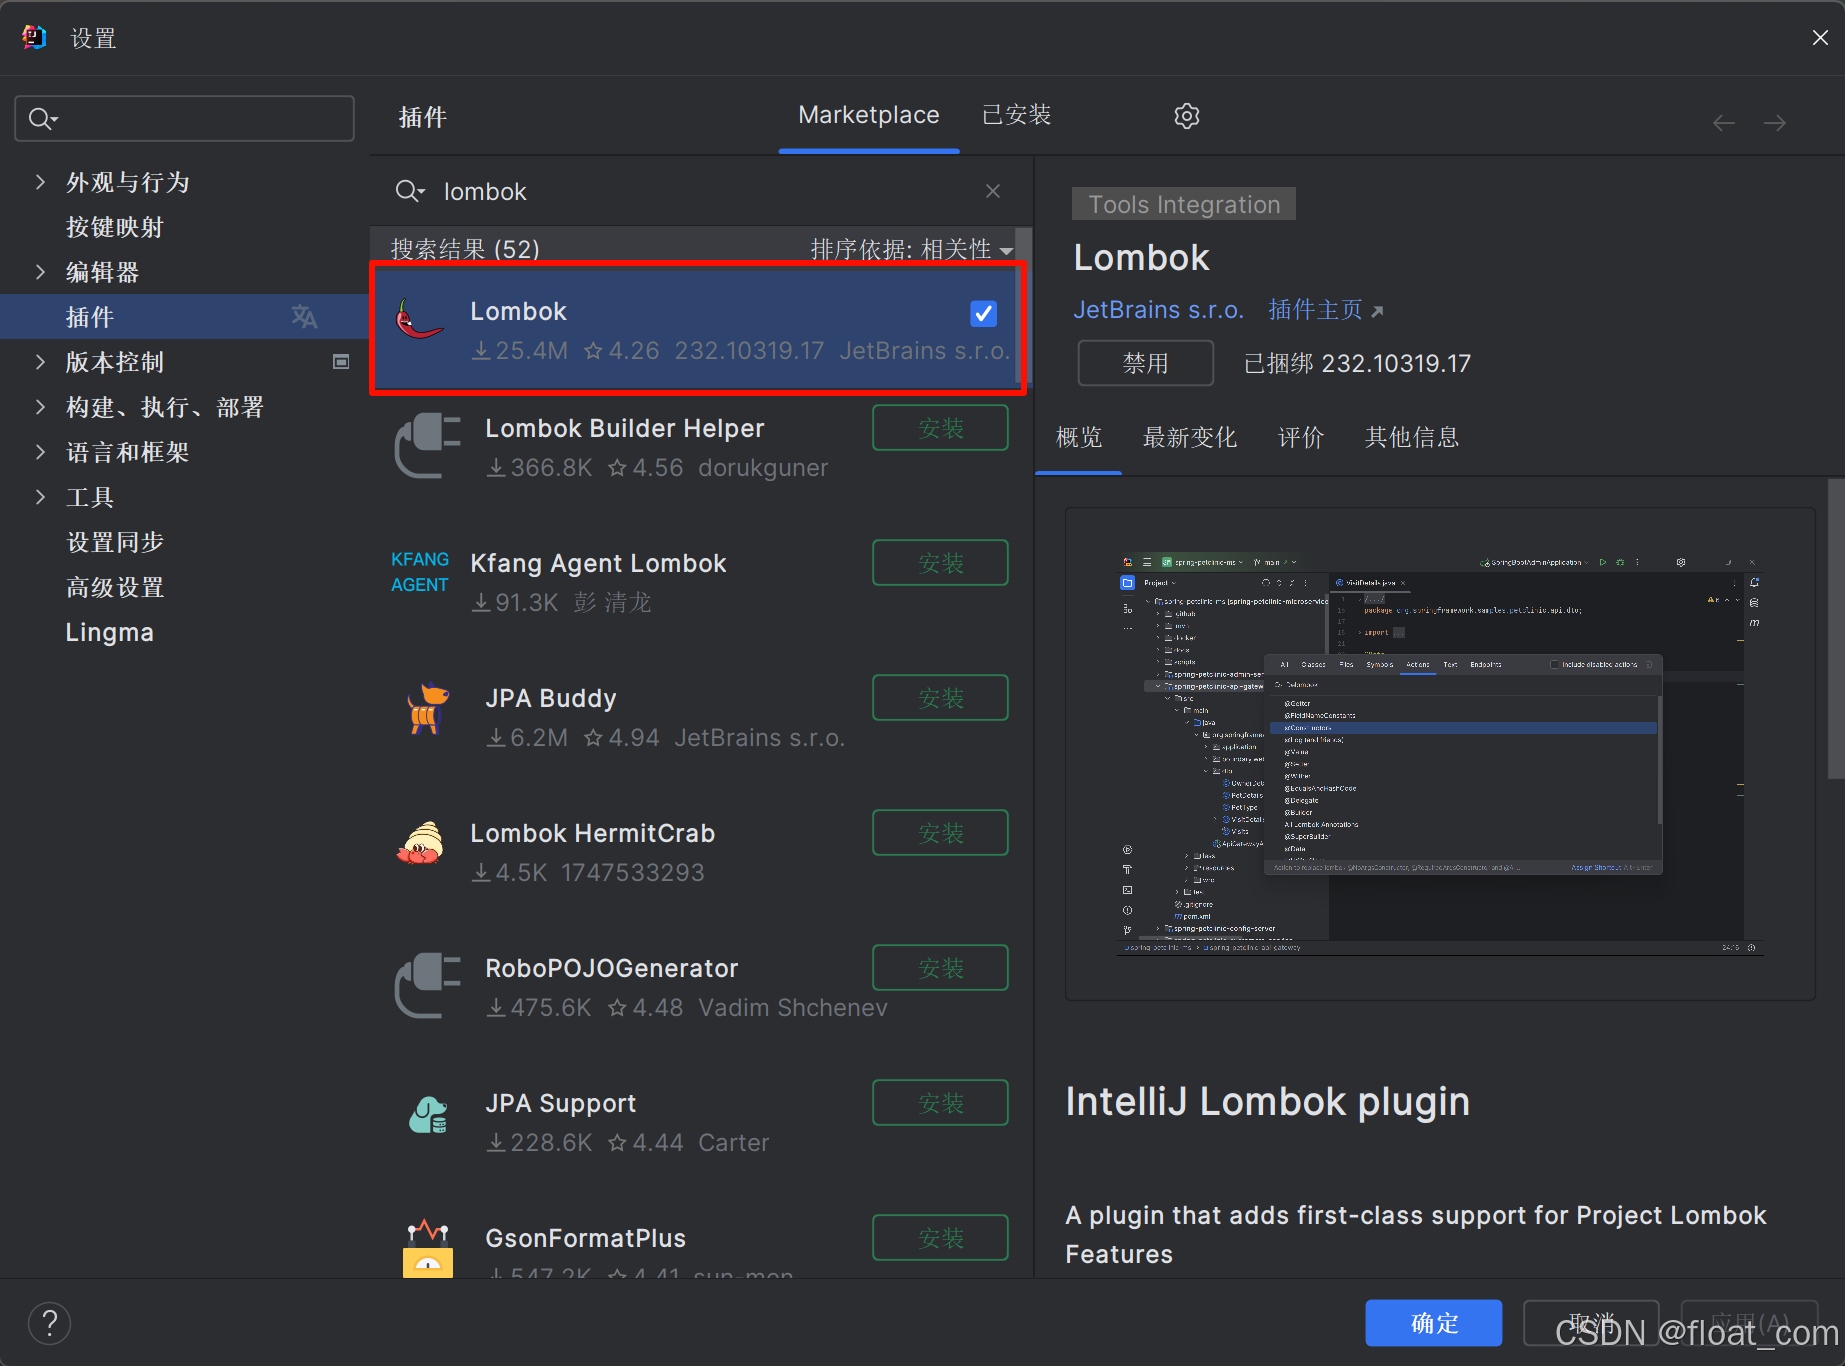Click the project-level icon beside 版本控制
Screen dimensions: 1845x1366
[x=341, y=362]
